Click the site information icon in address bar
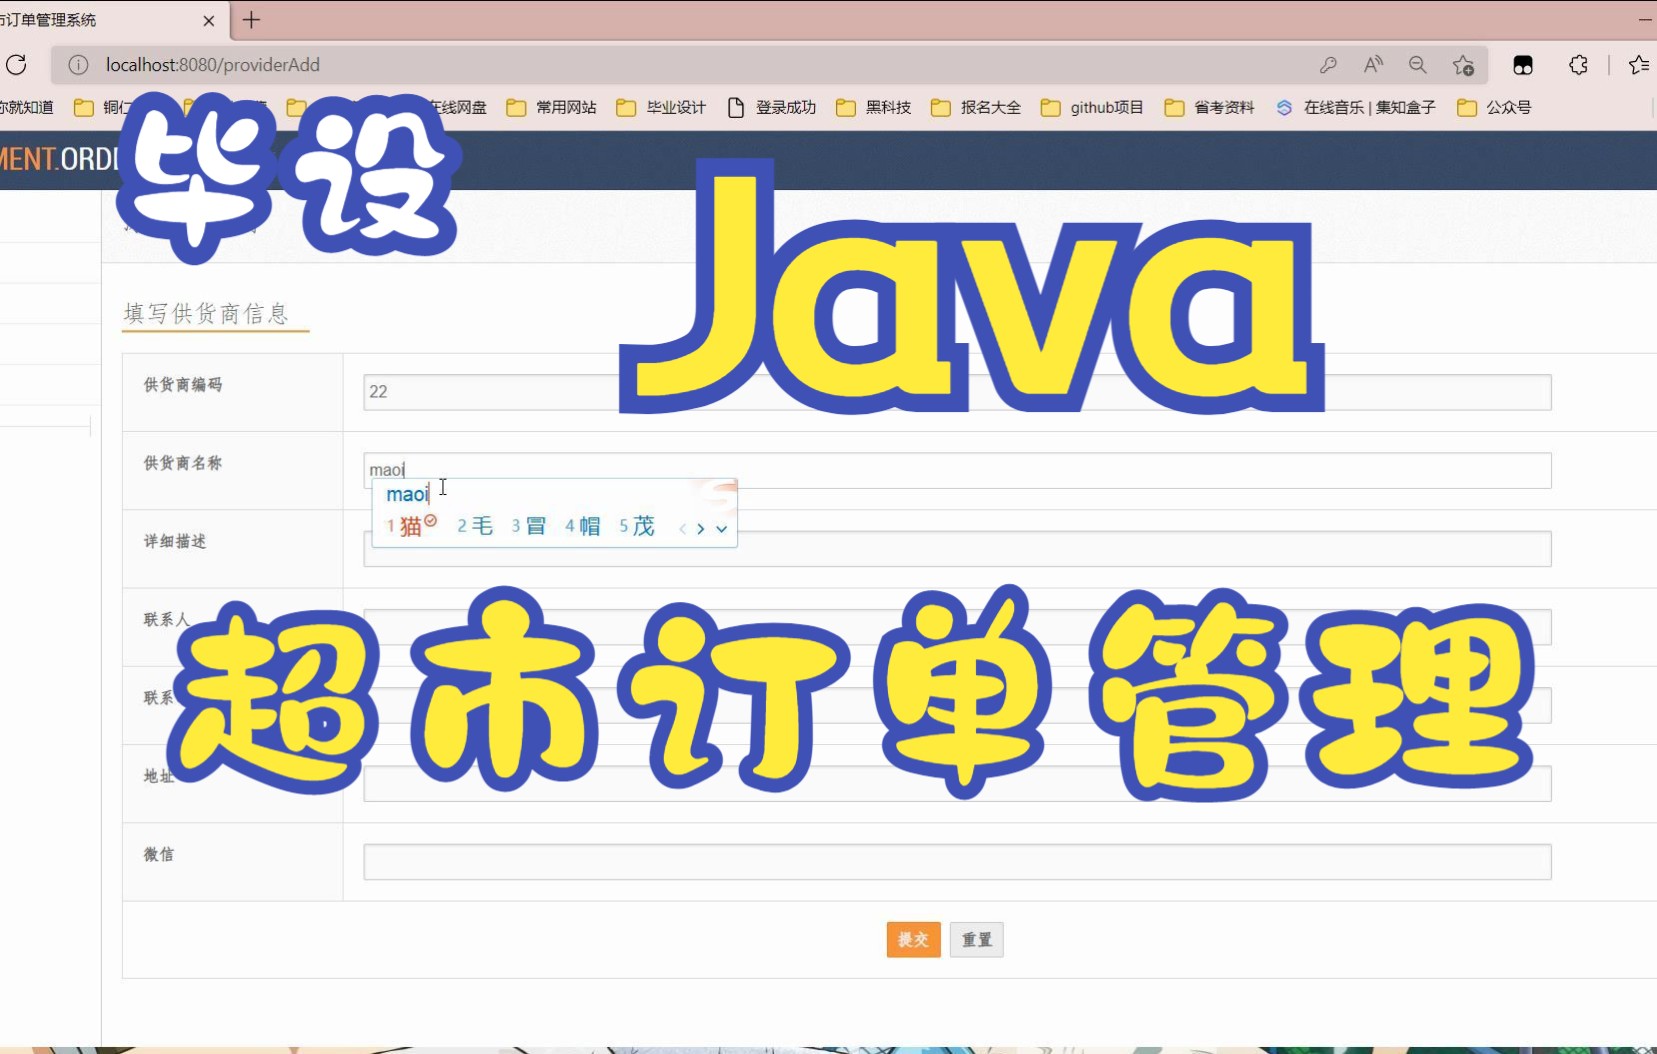 (78, 65)
